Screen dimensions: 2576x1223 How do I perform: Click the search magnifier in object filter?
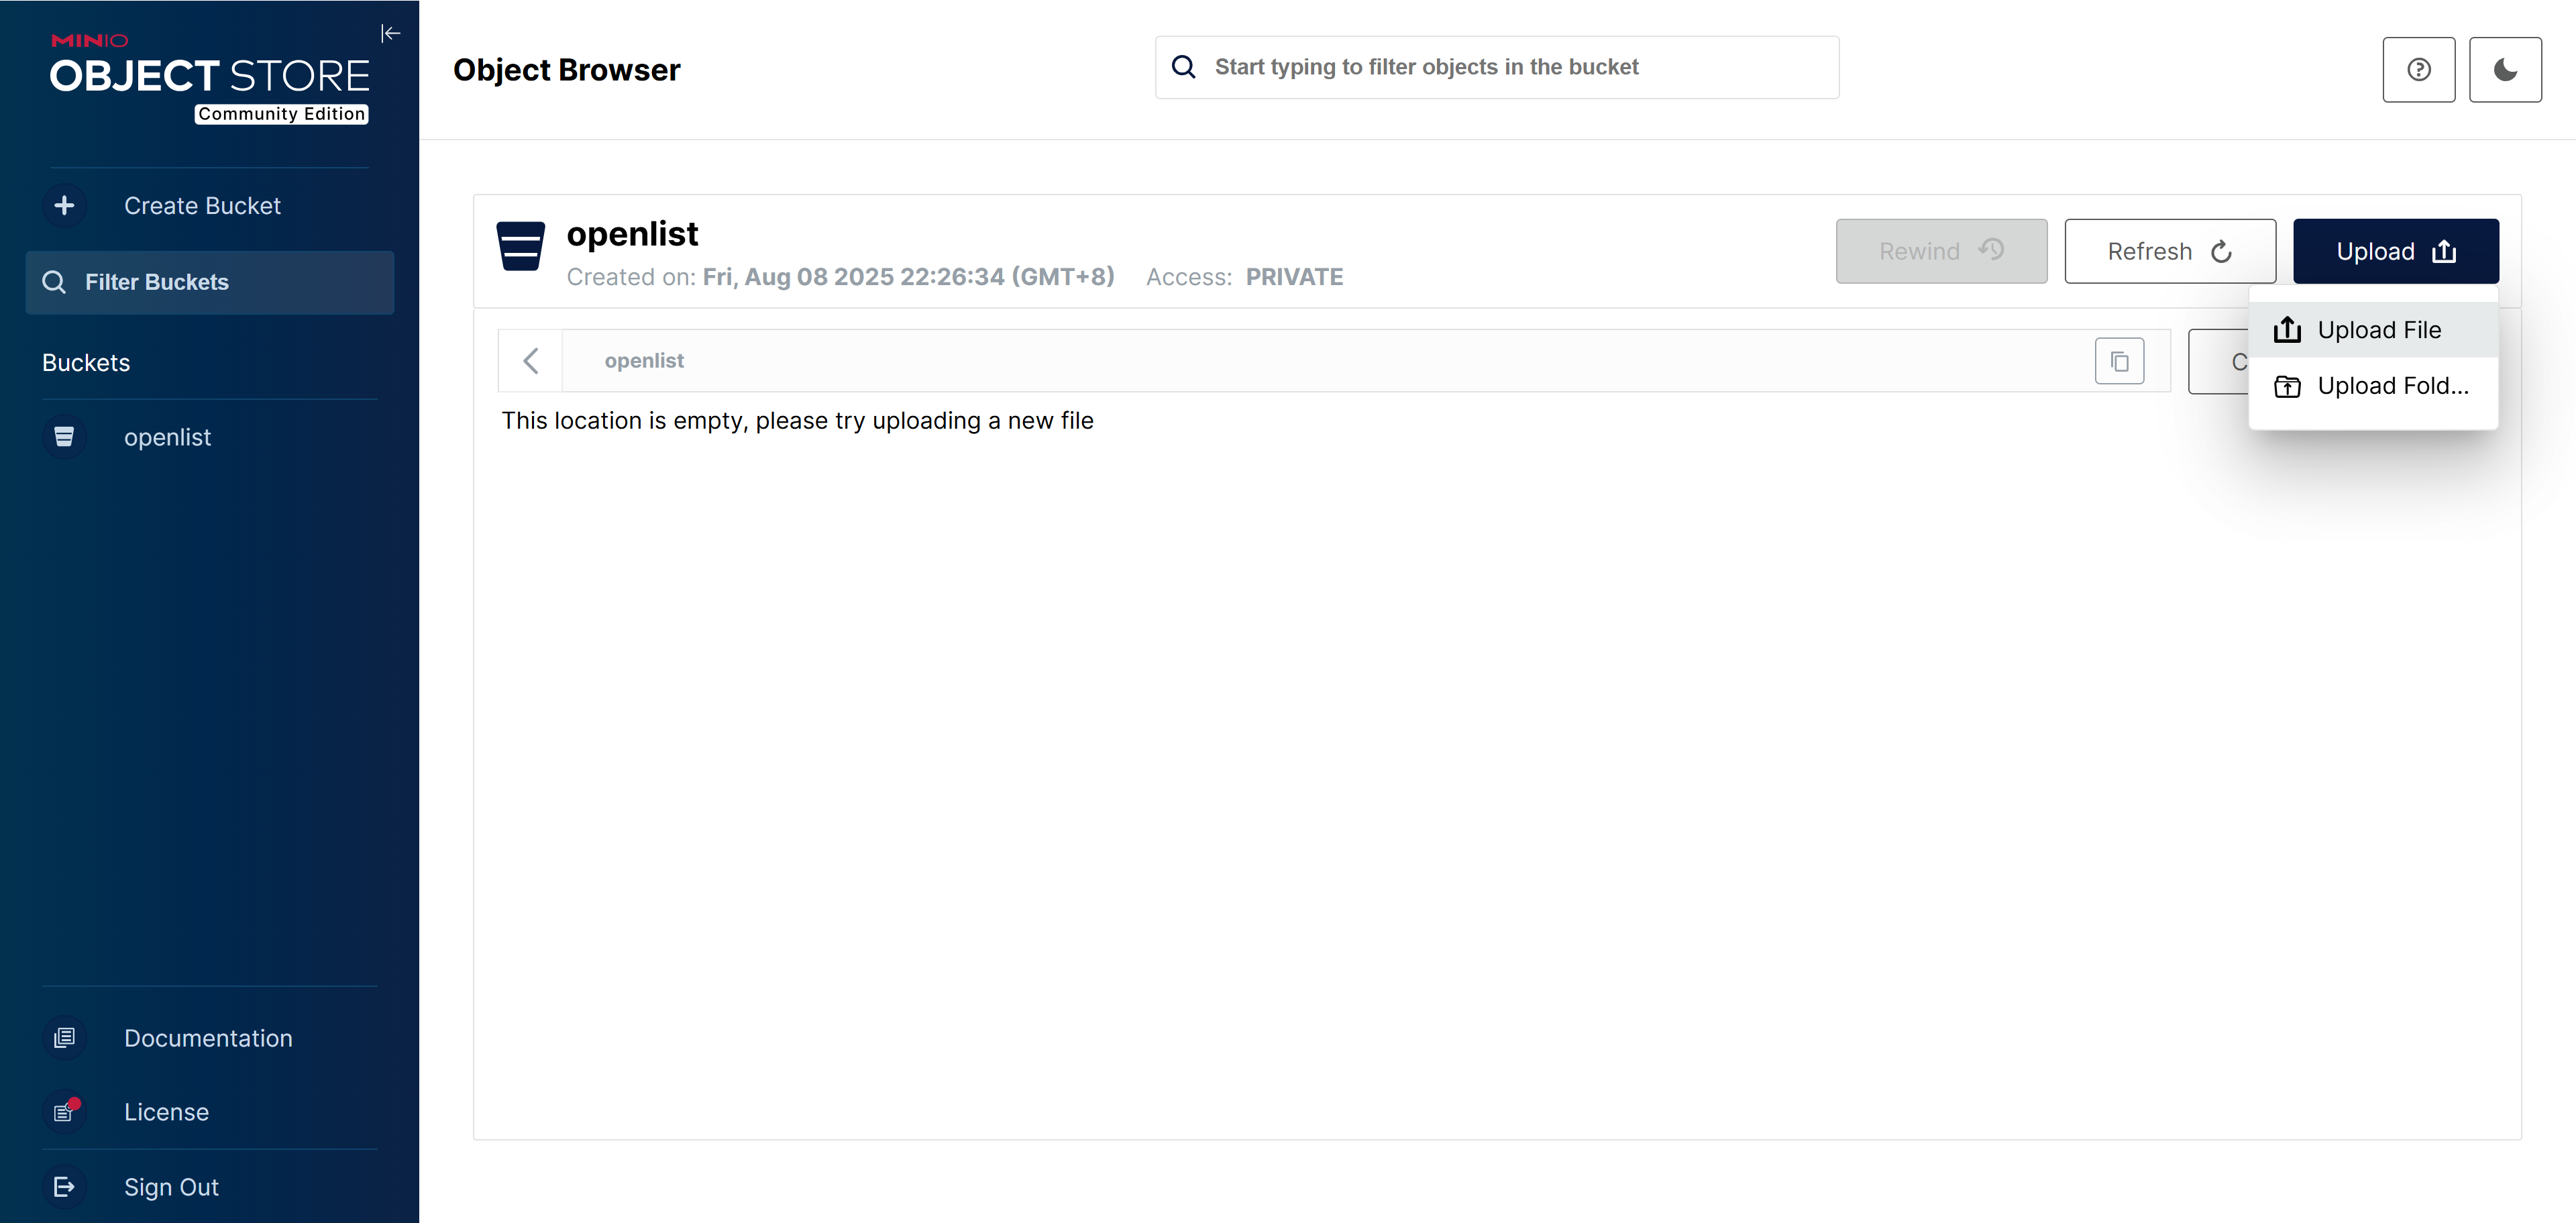(1184, 67)
